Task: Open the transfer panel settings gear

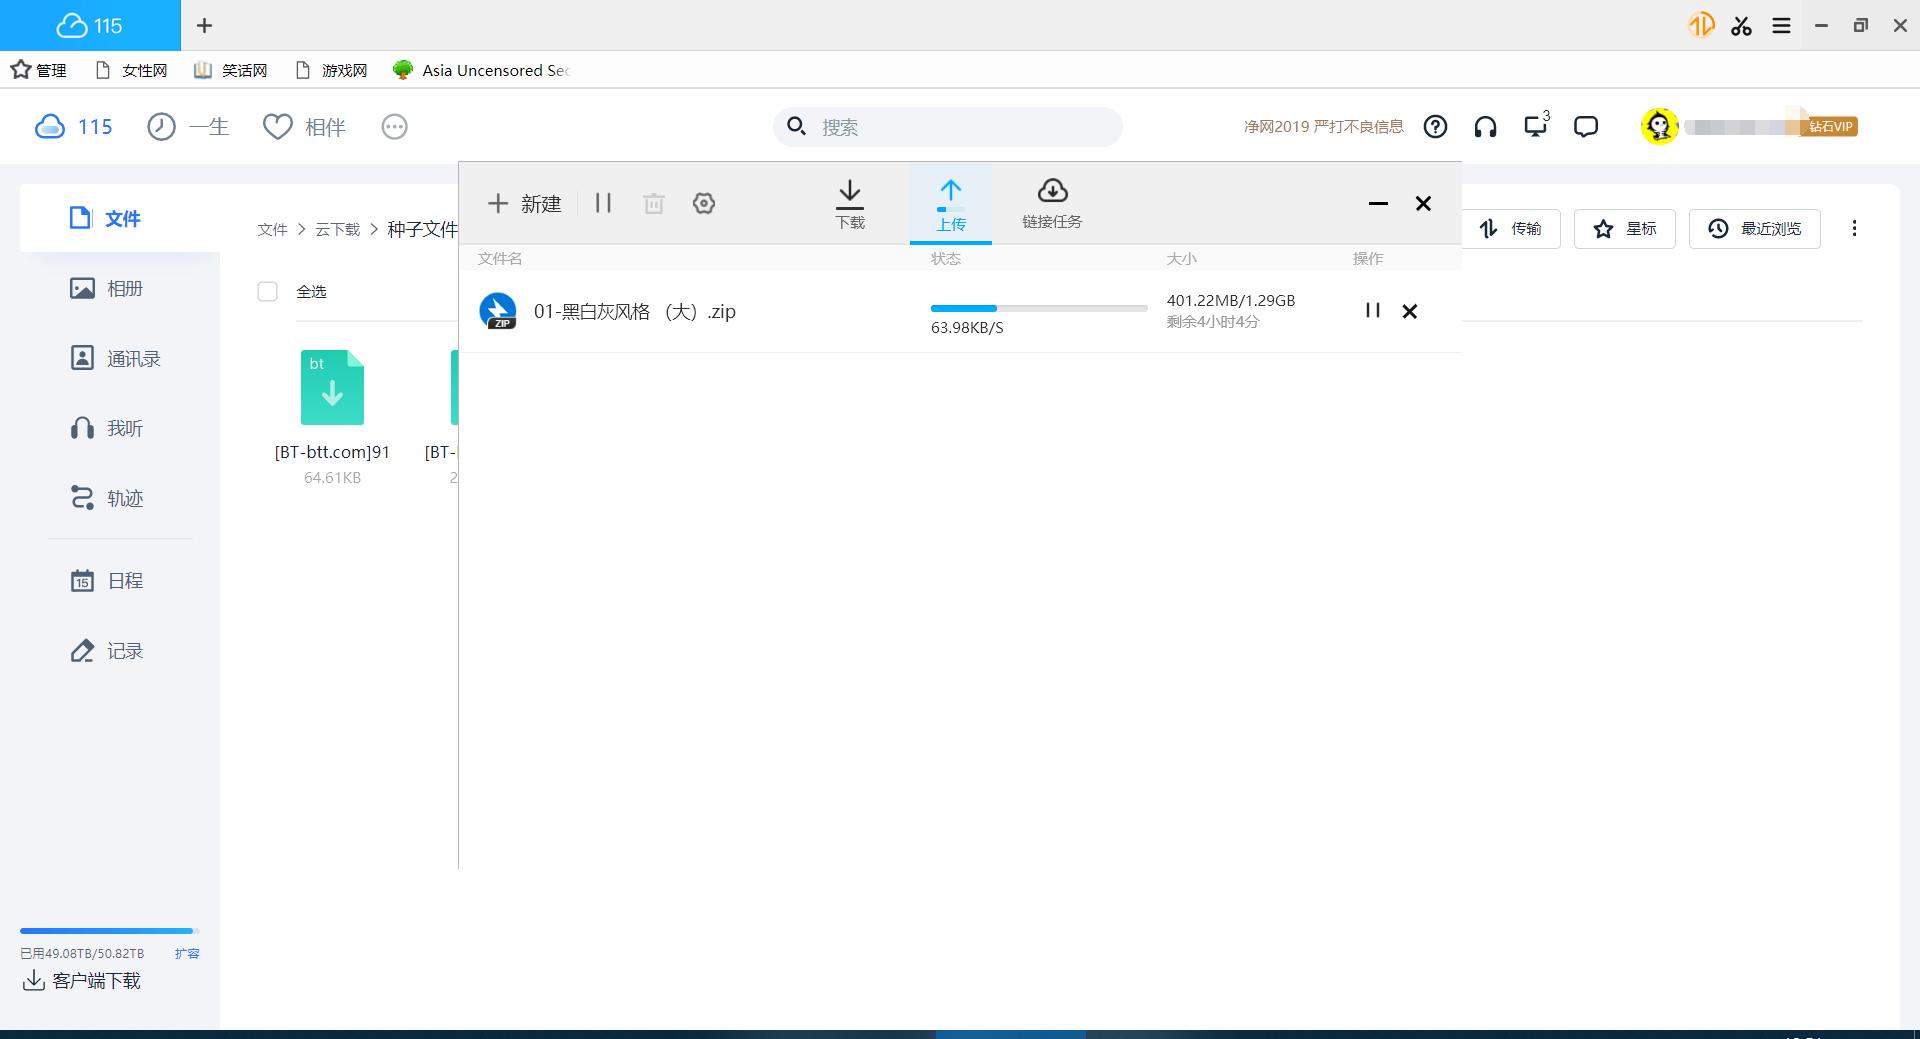Action: 704,204
